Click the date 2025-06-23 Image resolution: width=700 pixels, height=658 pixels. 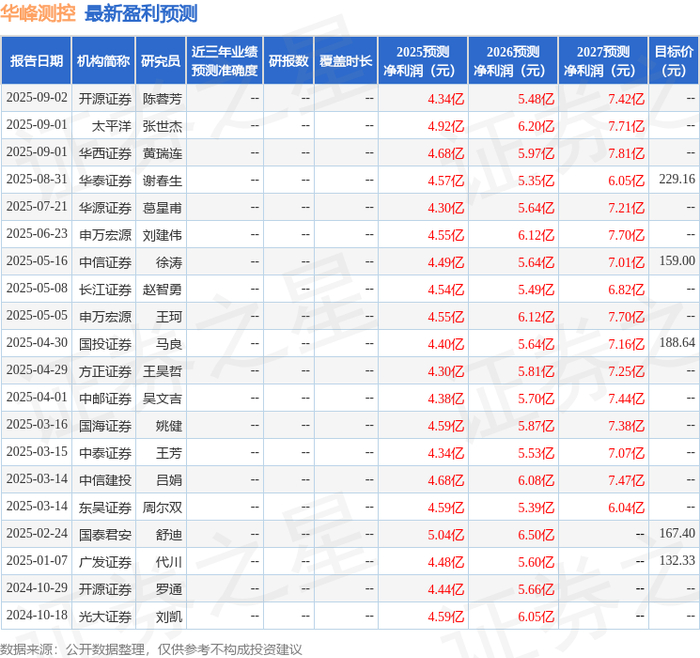tap(37, 234)
